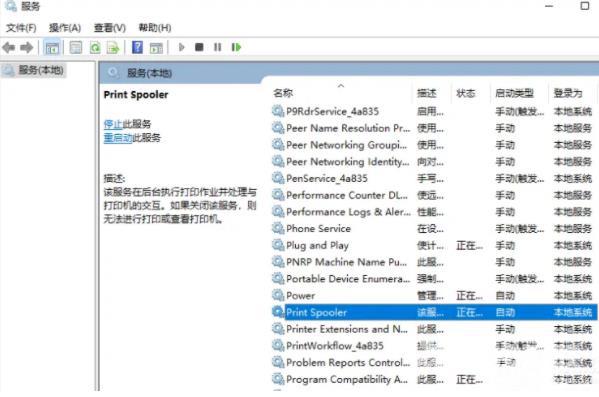Click the gear icon beside P9RdrService_4a835
The image size is (599, 397).
(x=278, y=111)
